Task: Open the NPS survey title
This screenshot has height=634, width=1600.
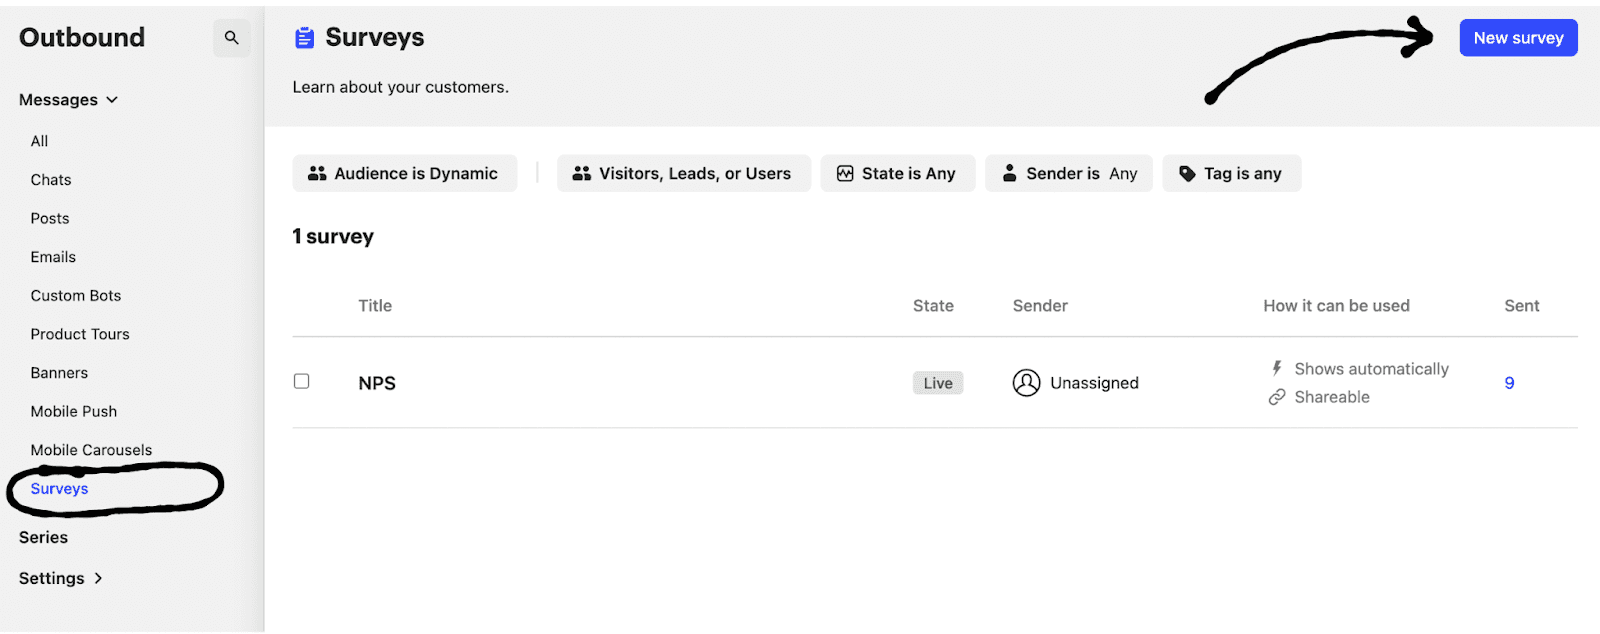Action: tap(377, 383)
